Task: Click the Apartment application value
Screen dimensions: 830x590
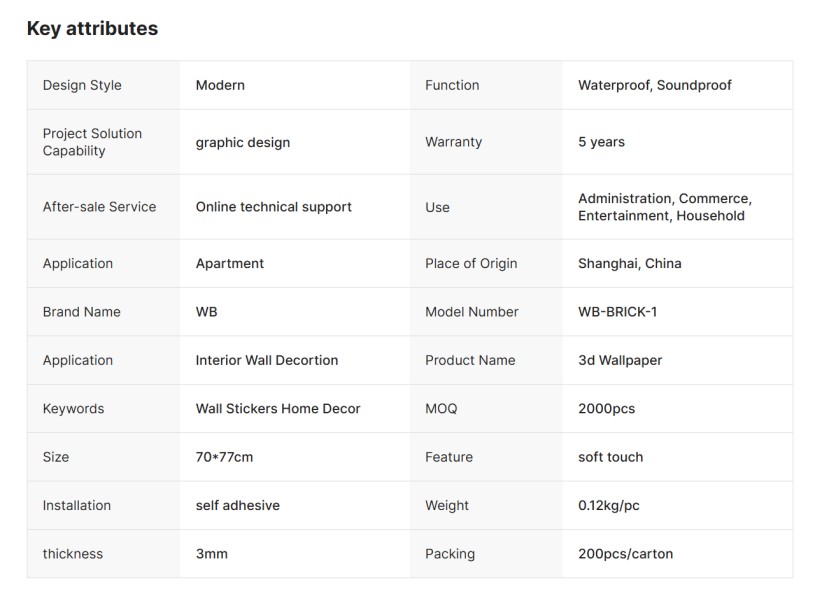Action: point(230,264)
